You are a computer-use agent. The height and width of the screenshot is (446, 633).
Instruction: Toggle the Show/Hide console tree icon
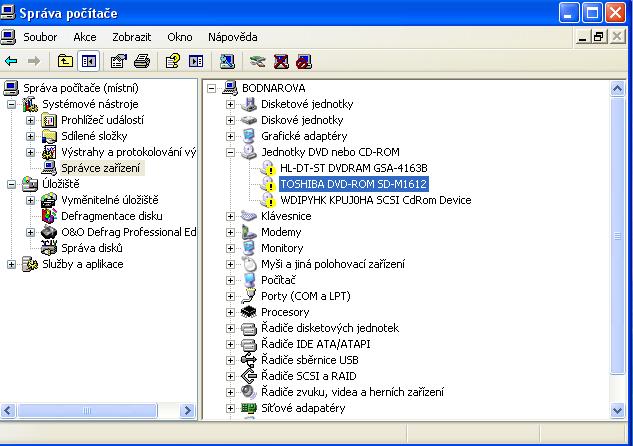tap(88, 61)
